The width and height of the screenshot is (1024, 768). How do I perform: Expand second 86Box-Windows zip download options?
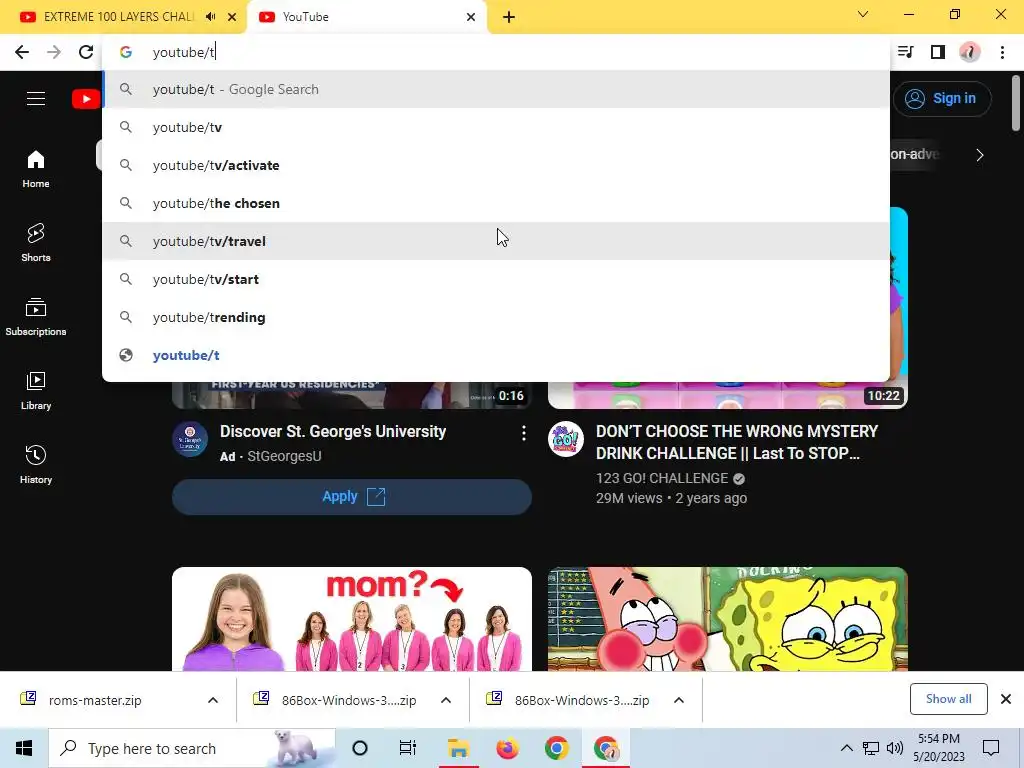point(679,700)
